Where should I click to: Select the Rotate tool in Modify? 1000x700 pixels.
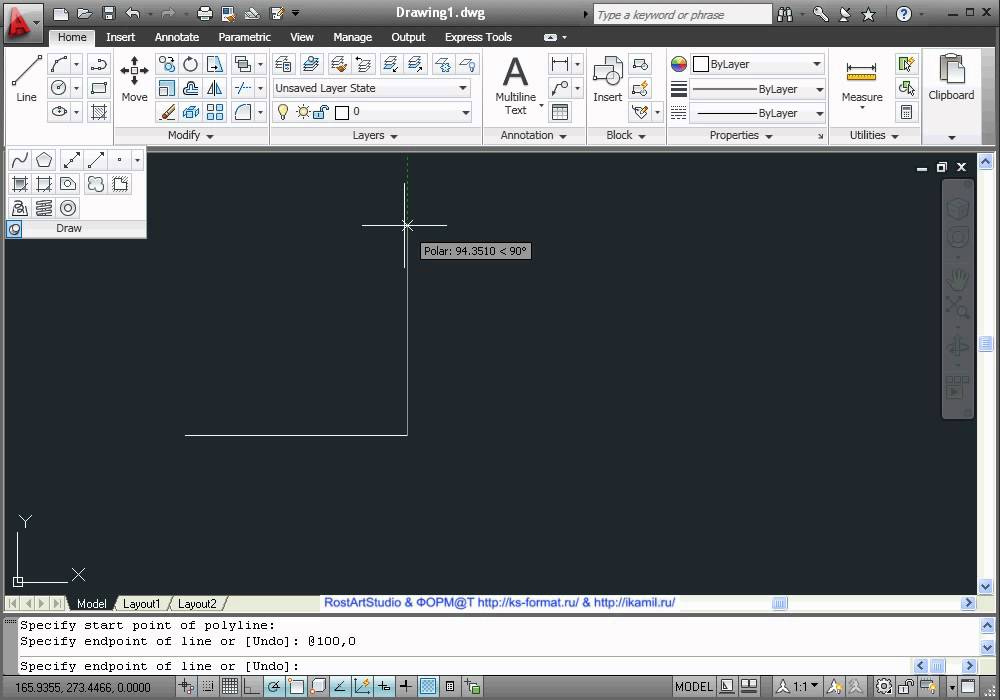(x=191, y=64)
